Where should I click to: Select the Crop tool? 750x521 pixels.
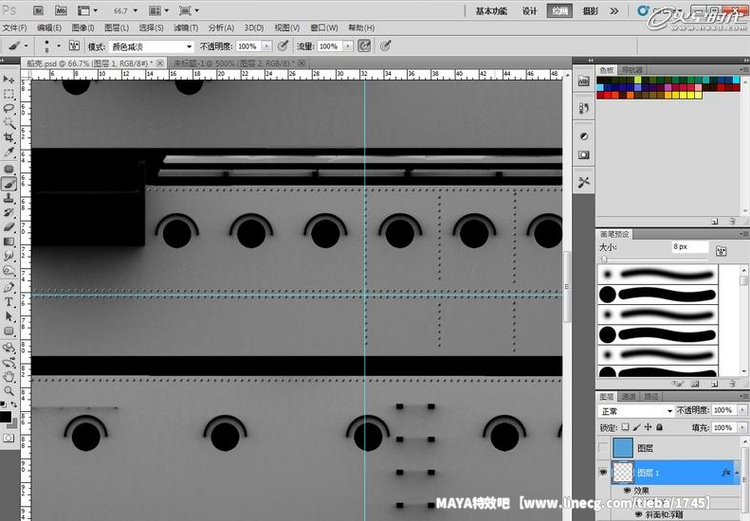[9, 138]
